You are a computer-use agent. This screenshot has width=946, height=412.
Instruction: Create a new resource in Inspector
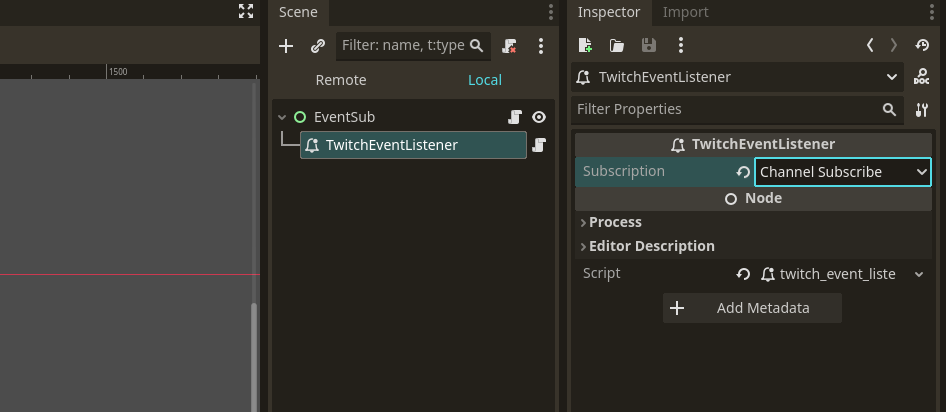(x=585, y=45)
